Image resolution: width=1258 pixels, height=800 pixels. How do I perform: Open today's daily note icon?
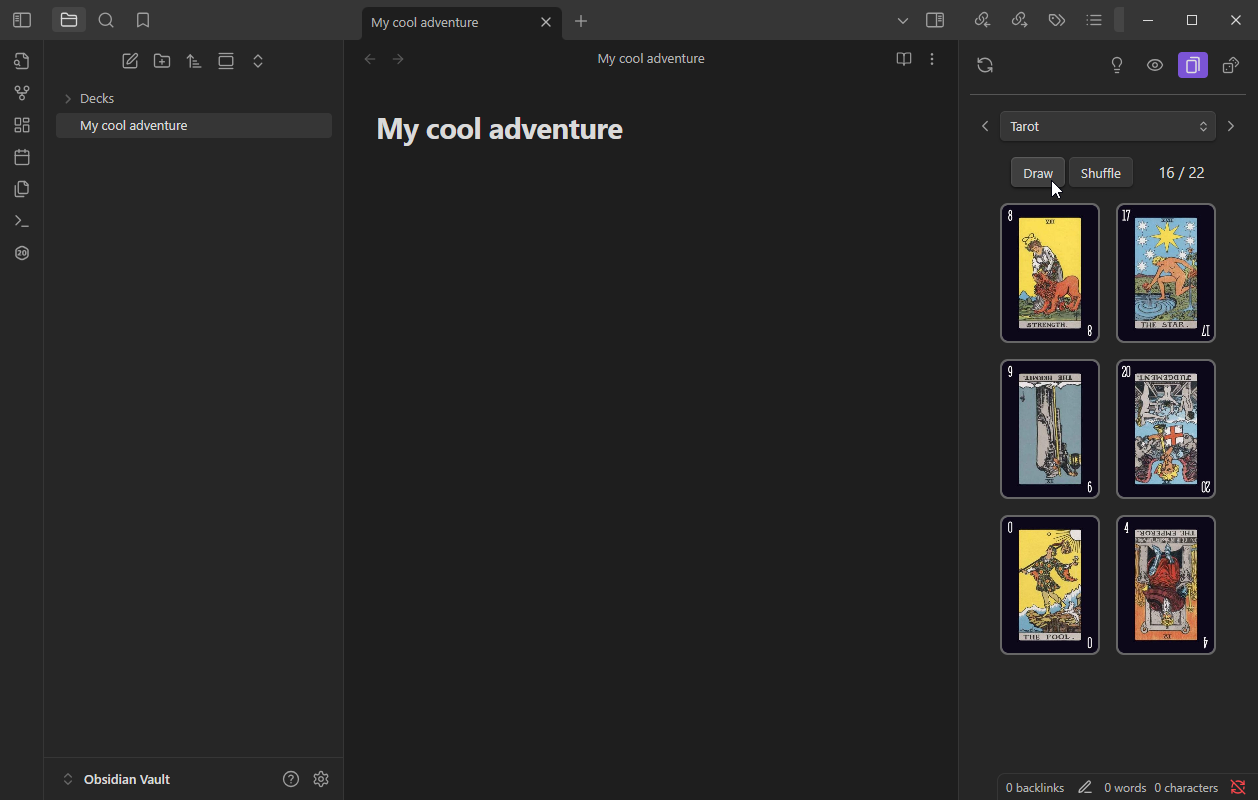[x=22, y=157]
